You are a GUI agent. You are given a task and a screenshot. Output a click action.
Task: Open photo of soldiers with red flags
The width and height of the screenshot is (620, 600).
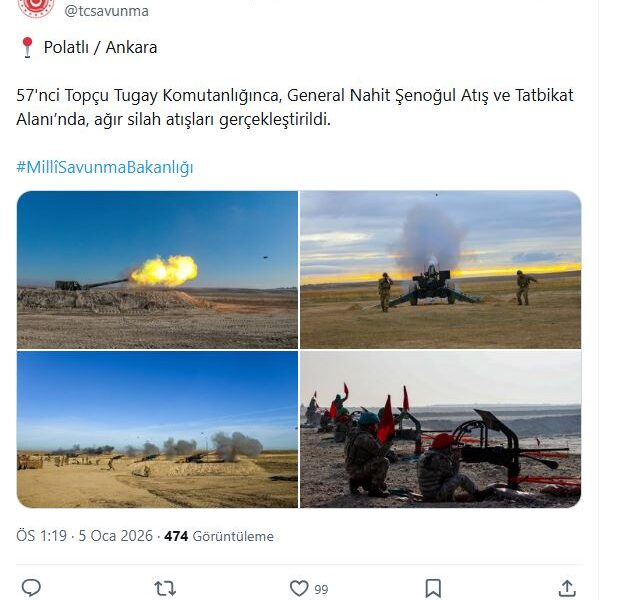pyautogui.click(x=440, y=430)
